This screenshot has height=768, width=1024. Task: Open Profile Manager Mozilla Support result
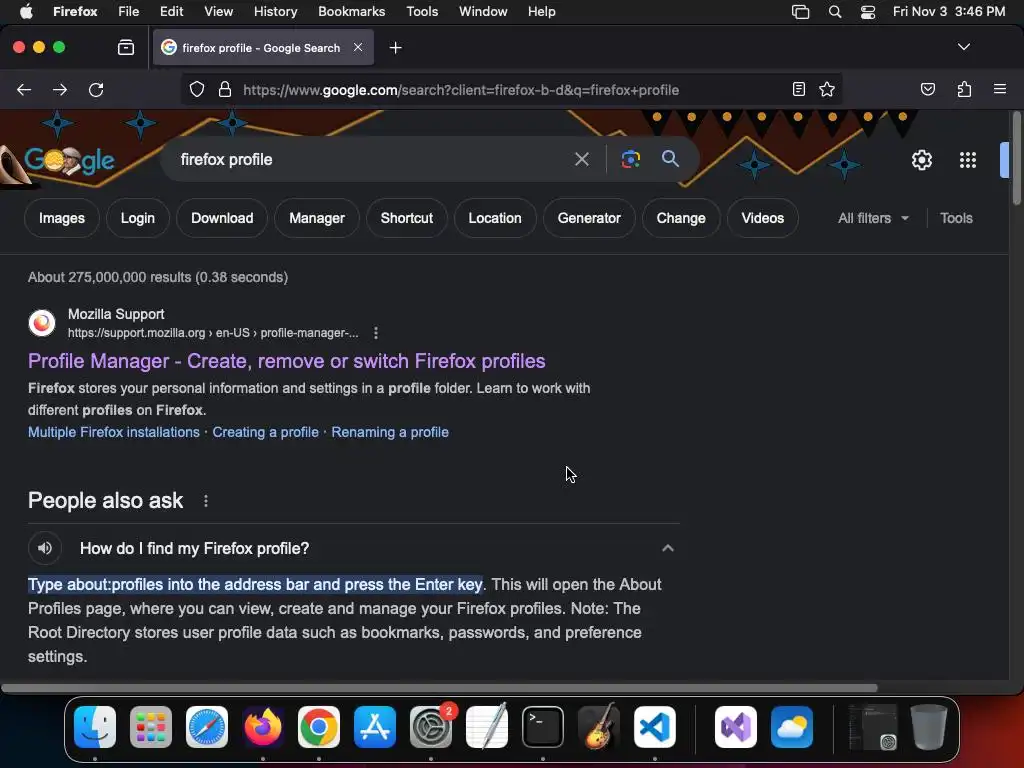coord(287,361)
